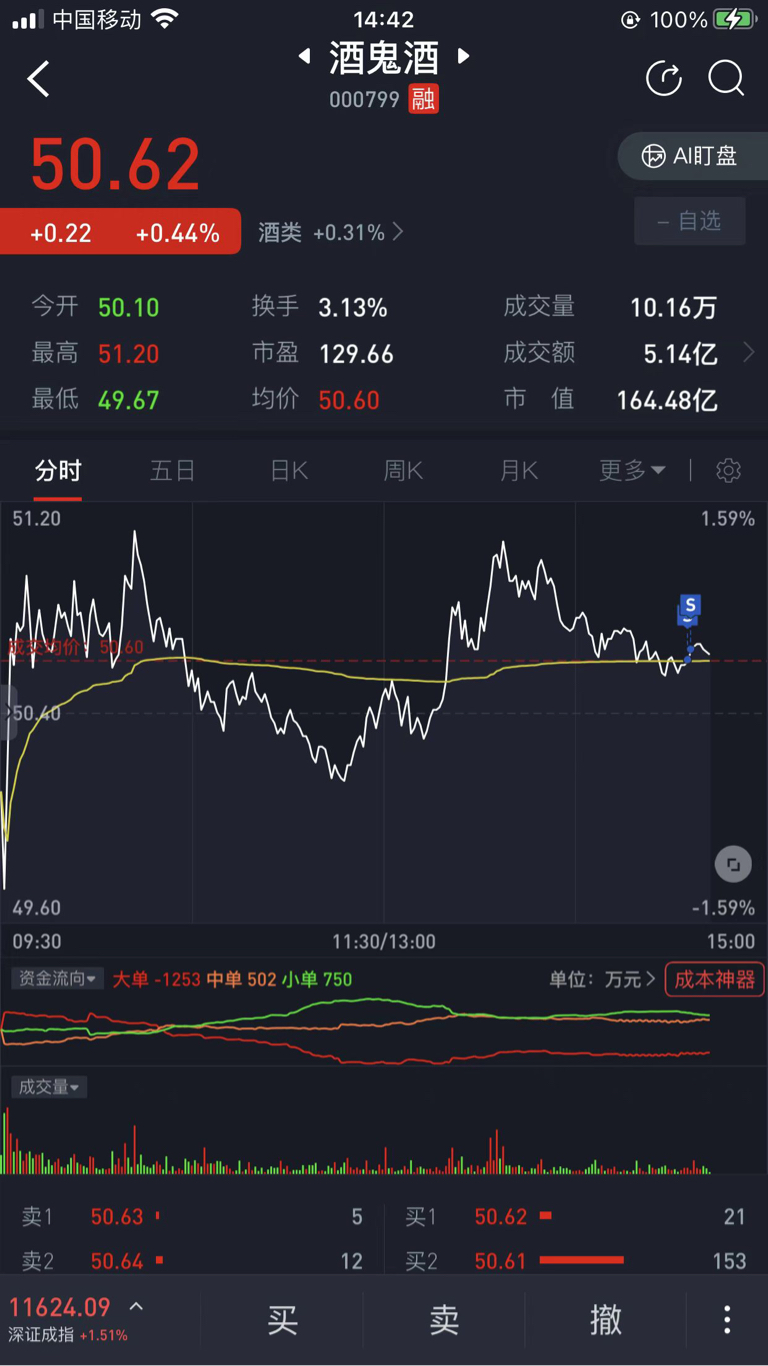
Task: Select the 周K tab
Action: 404,470
